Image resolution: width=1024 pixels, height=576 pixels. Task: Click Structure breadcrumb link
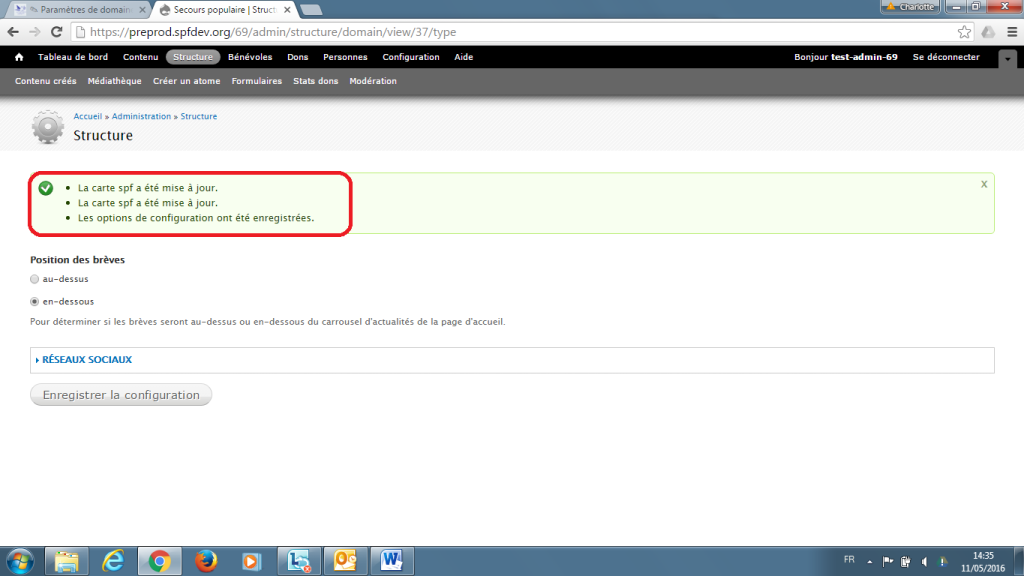(x=199, y=116)
